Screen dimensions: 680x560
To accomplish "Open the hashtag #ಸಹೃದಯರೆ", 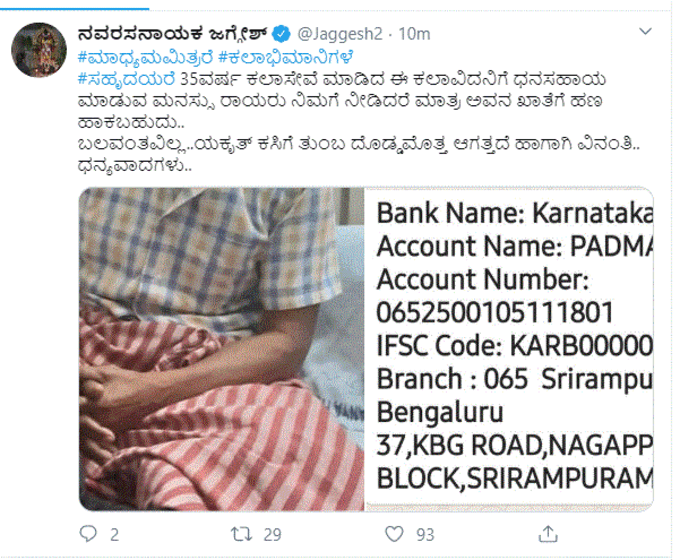I will [127, 79].
